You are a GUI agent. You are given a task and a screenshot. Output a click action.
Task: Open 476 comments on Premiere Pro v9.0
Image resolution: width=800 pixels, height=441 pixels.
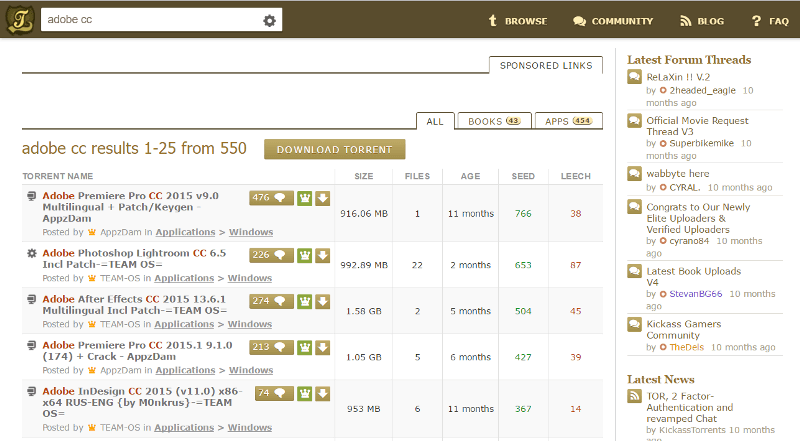pyautogui.click(x=269, y=198)
